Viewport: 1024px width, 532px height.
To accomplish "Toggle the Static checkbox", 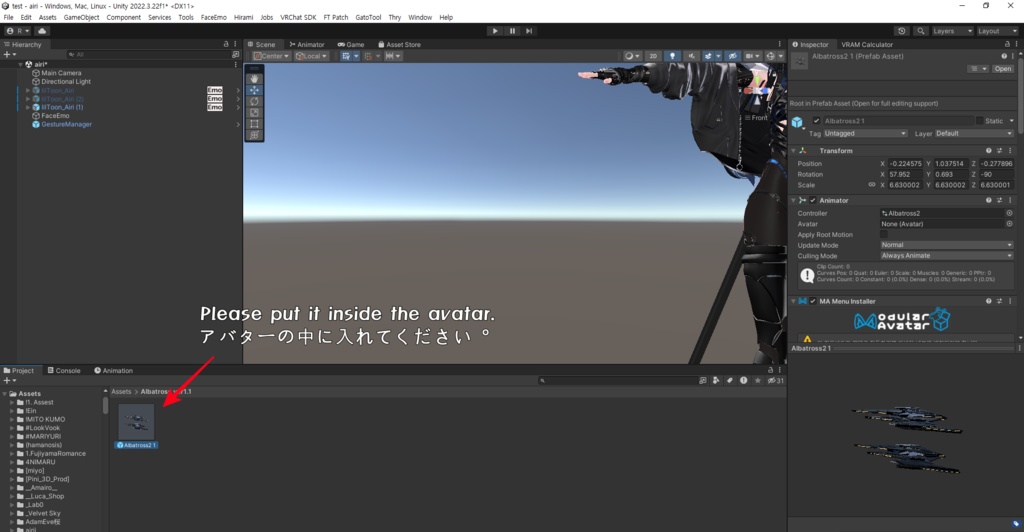I will coord(980,121).
